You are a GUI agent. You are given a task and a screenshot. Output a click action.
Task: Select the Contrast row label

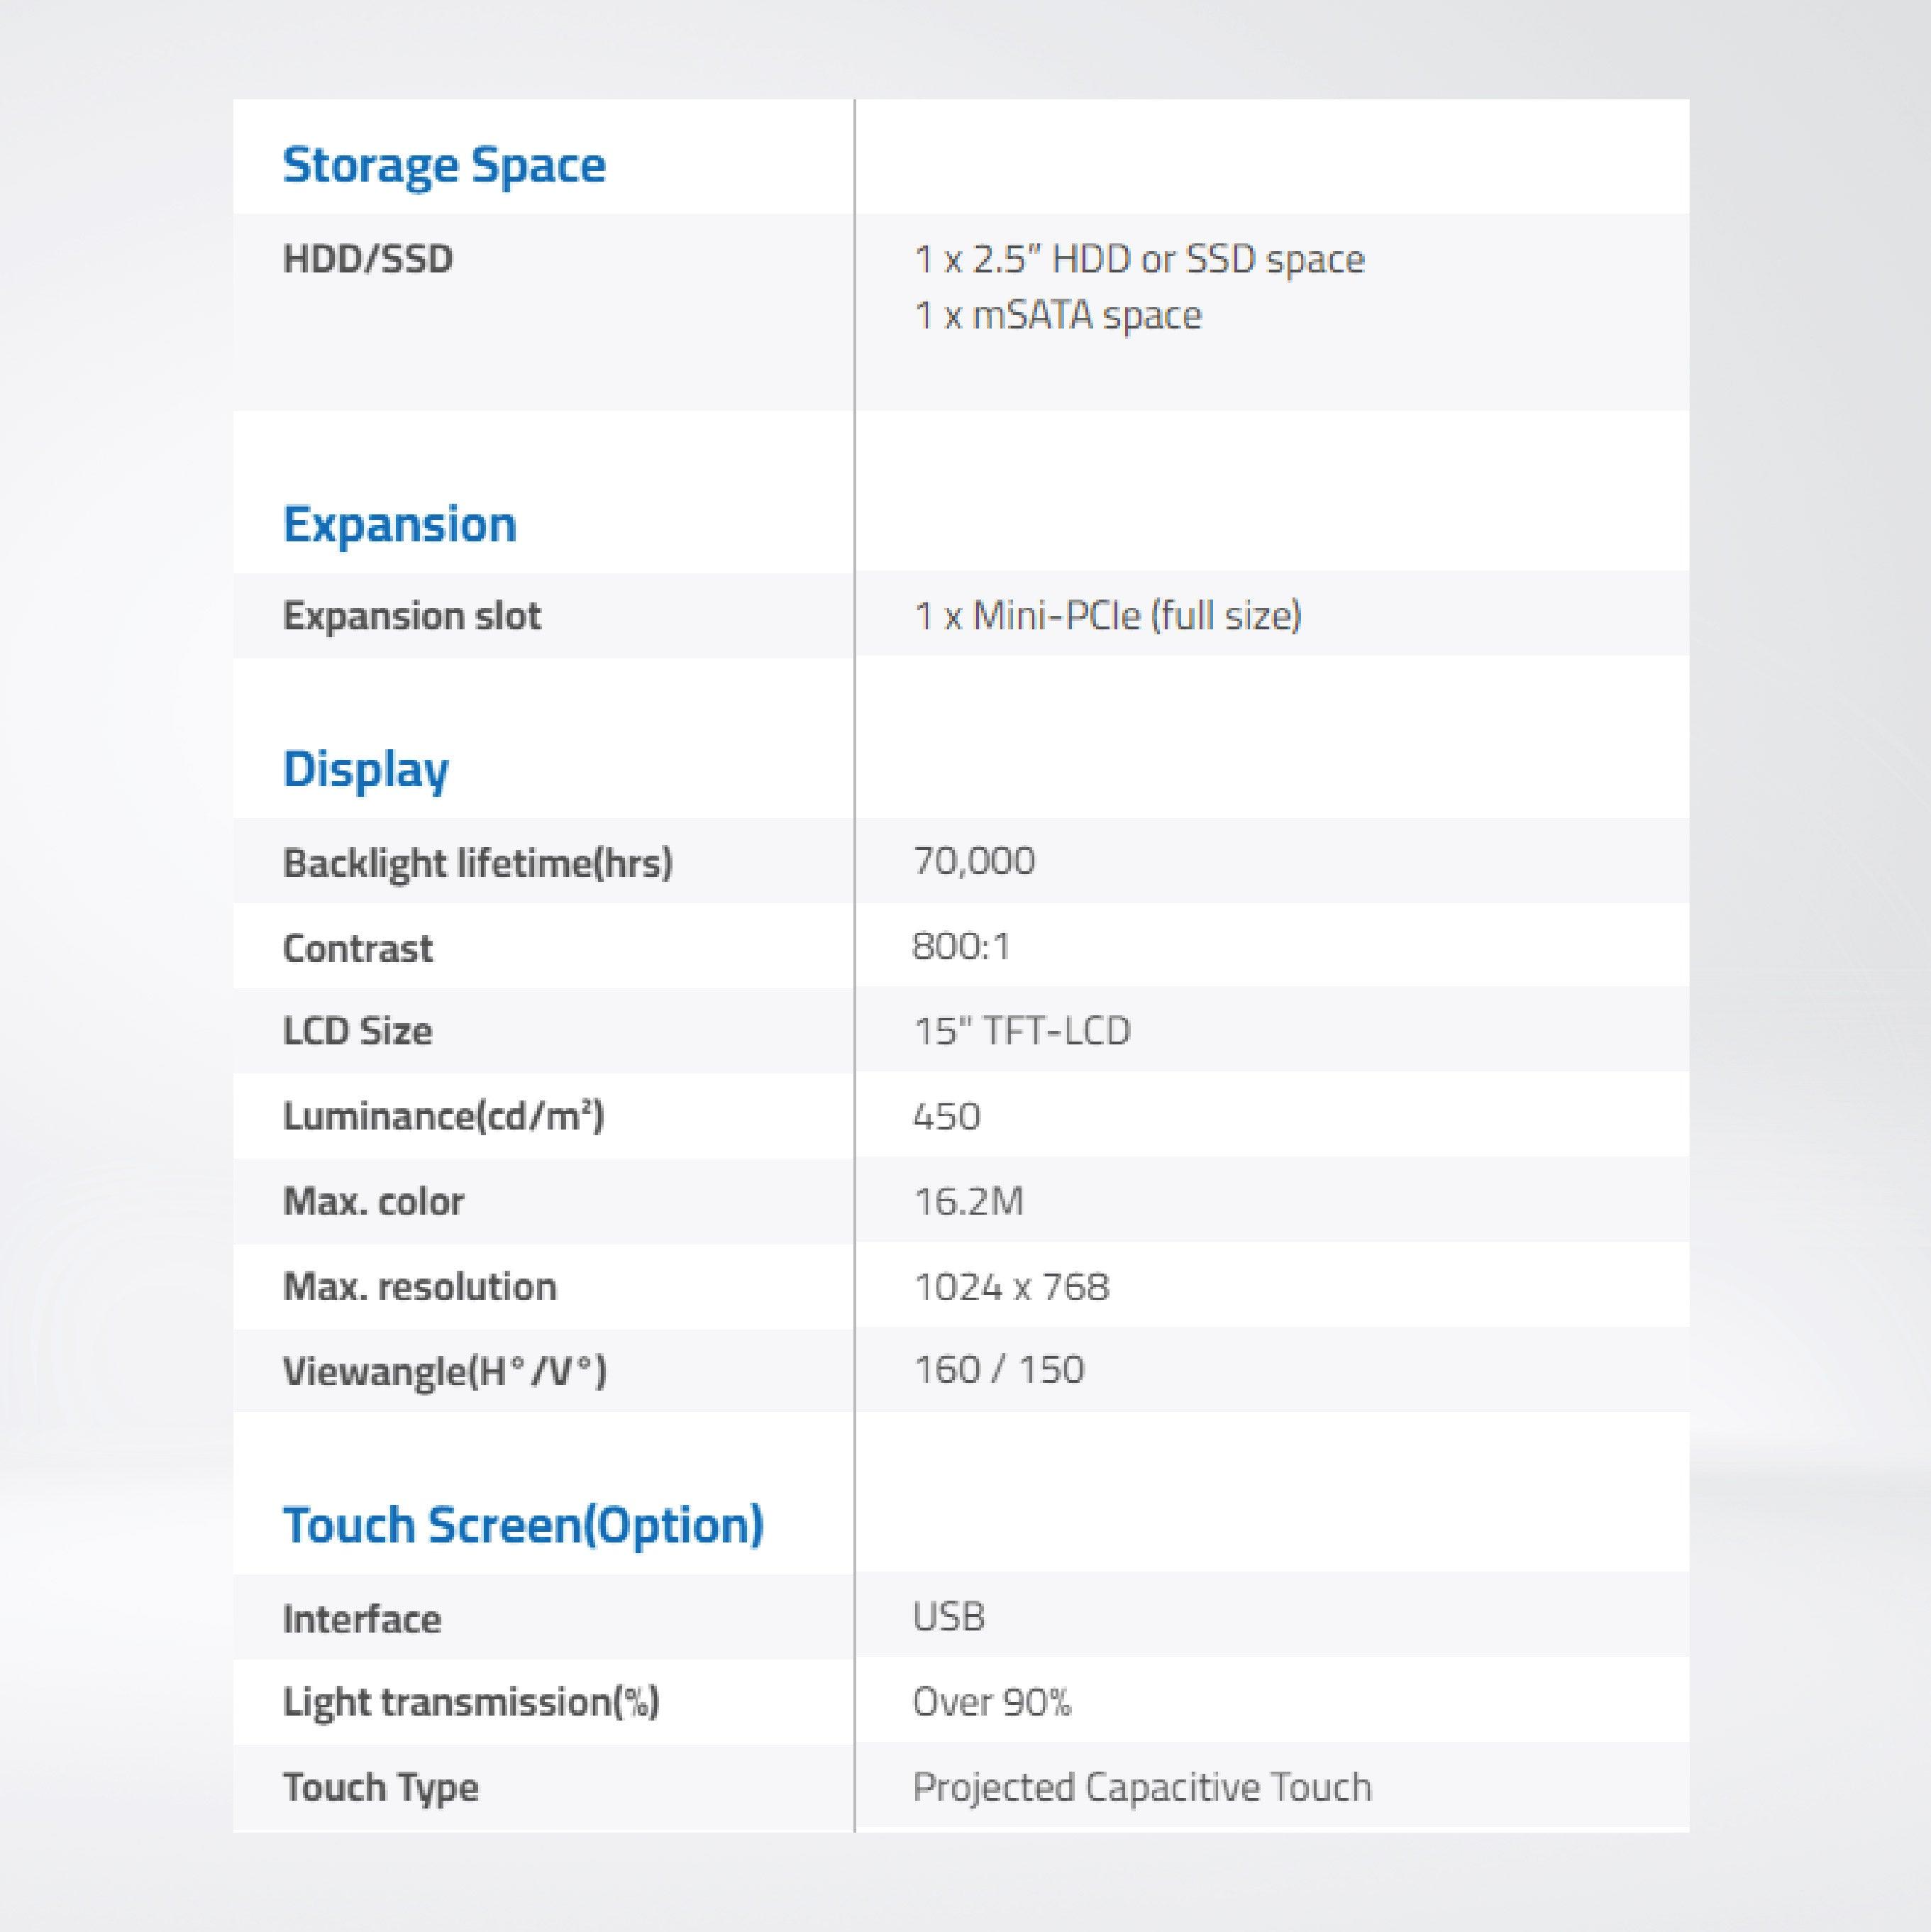click(x=358, y=948)
